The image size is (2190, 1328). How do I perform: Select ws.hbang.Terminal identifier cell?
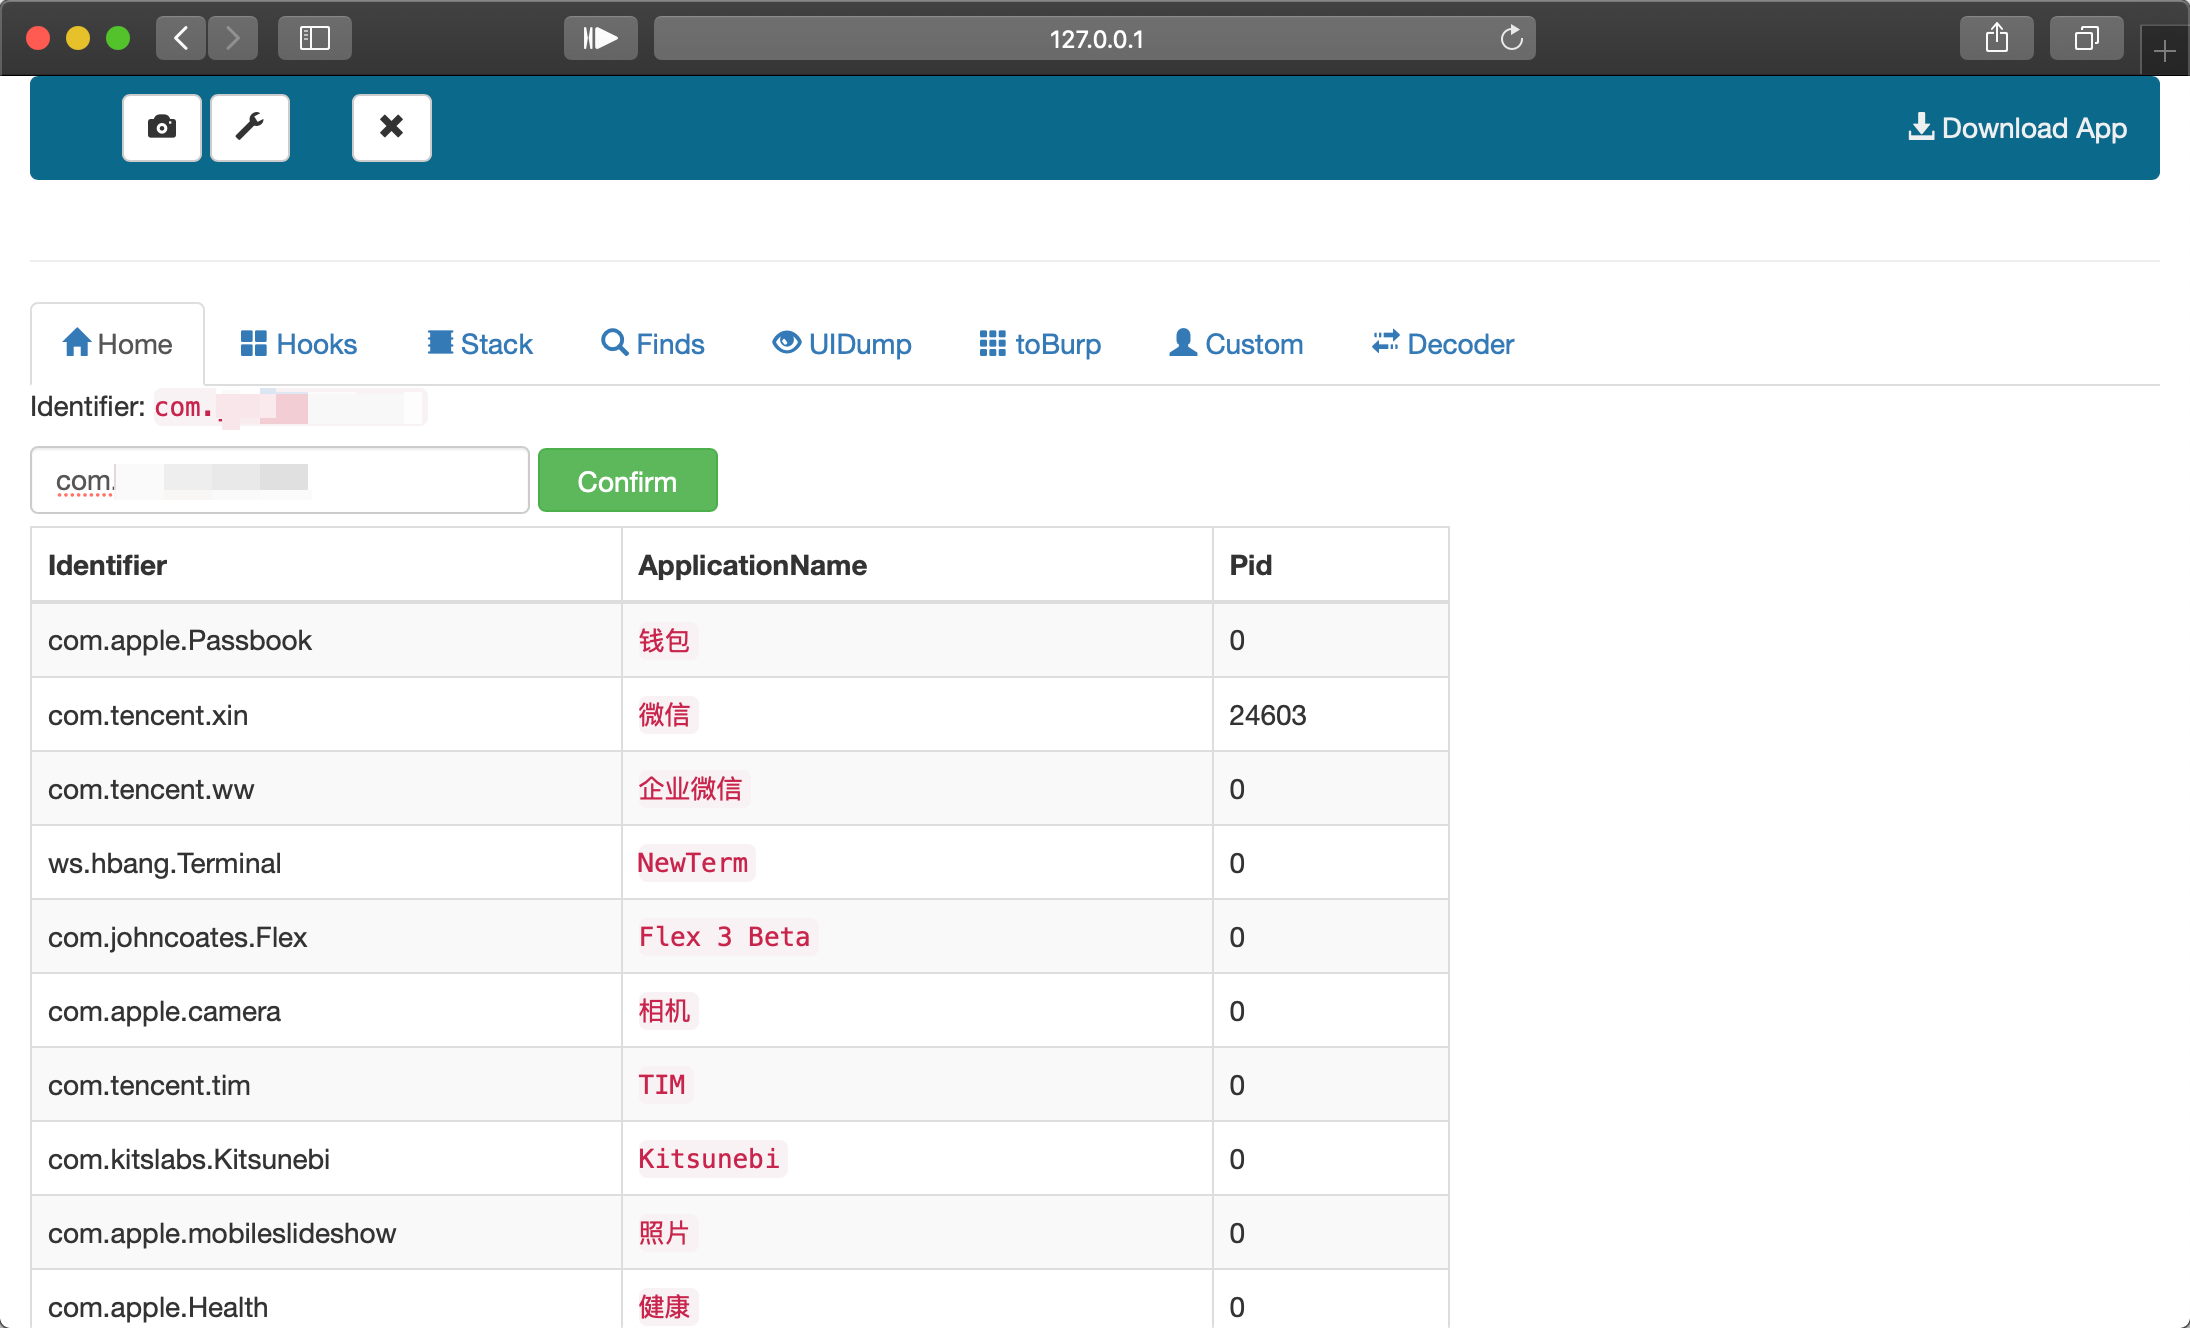click(x=326, y=863)
